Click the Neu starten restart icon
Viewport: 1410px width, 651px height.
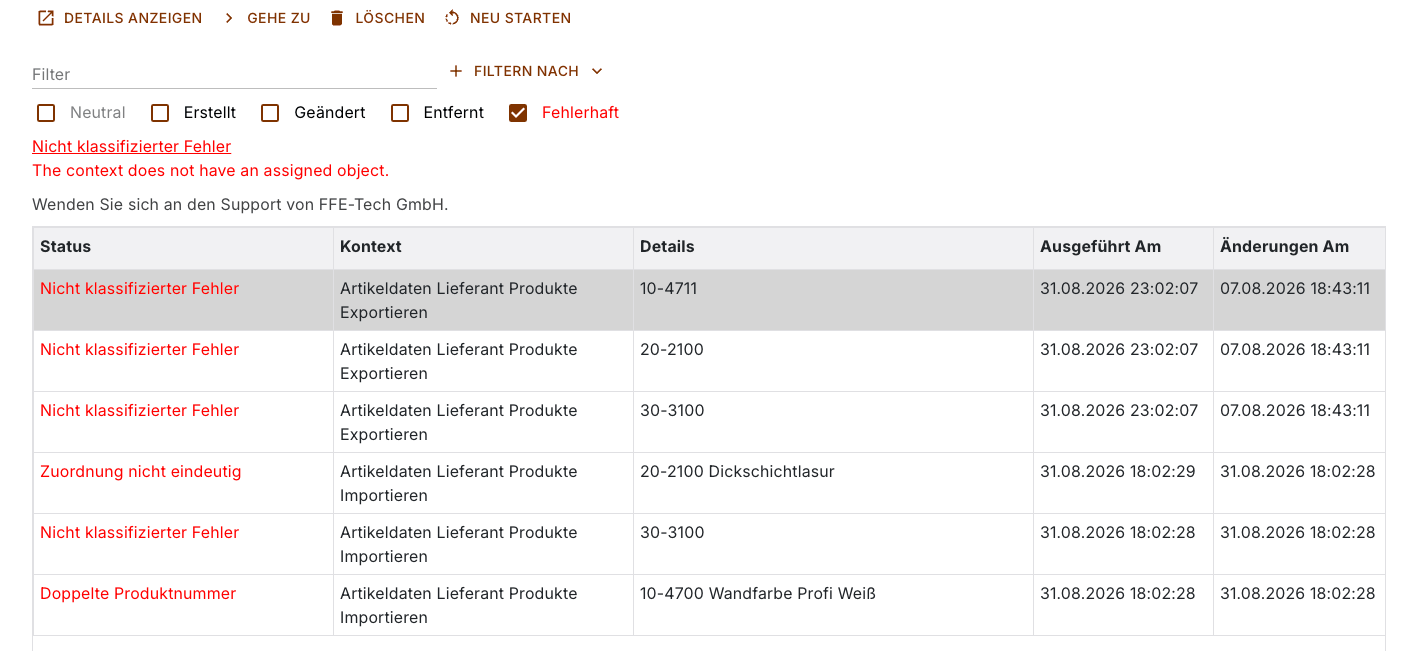click(x=452, y=18)
